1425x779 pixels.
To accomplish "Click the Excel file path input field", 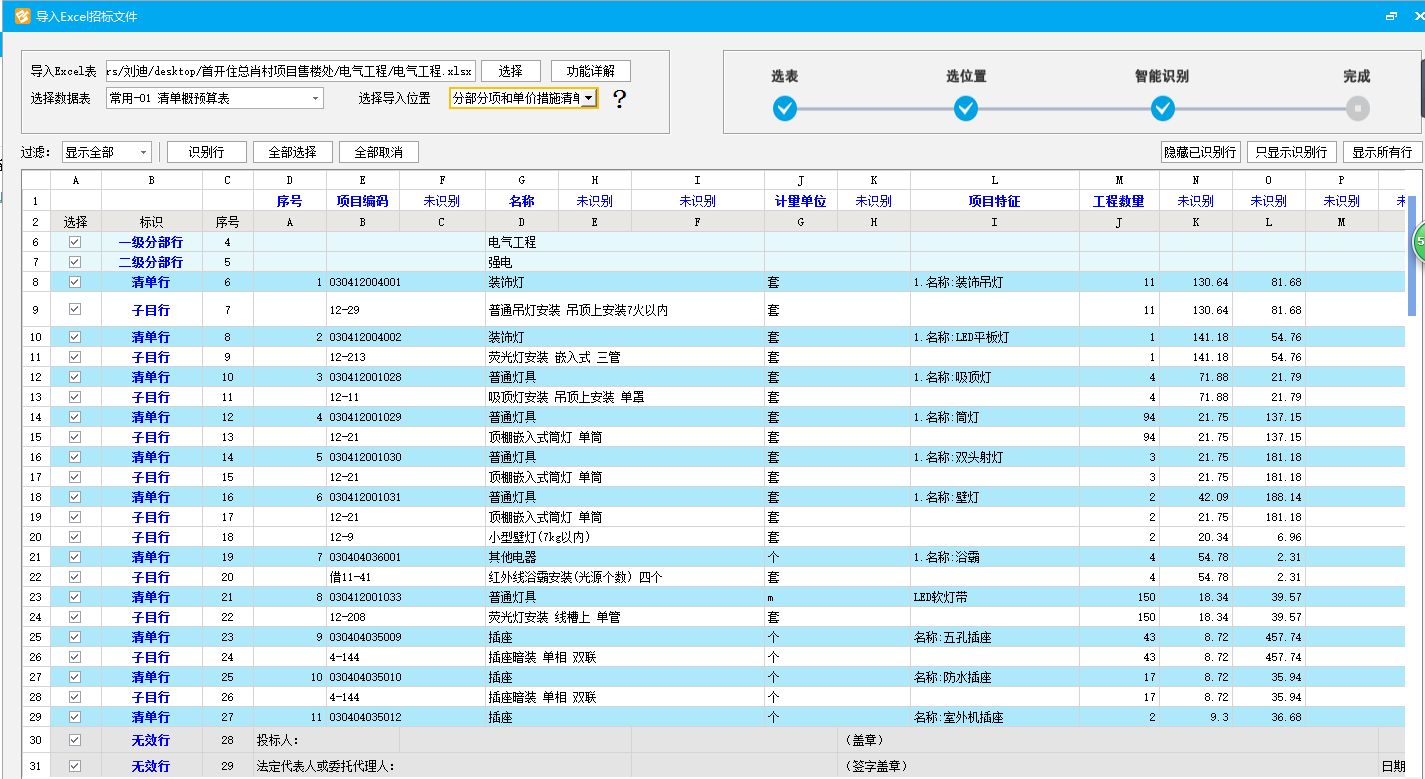I will click(289, 71).
